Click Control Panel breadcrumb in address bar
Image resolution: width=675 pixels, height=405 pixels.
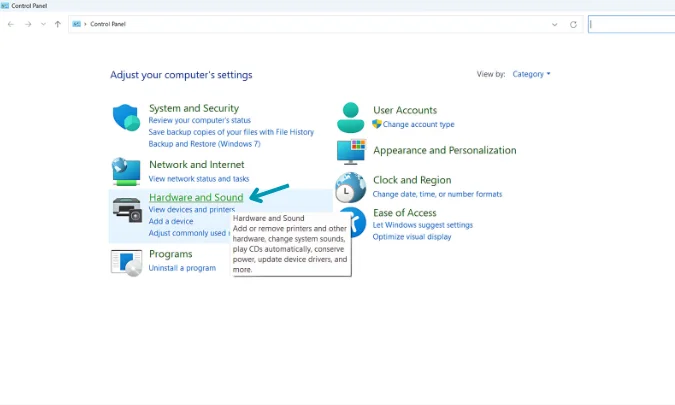click(x=108, y=24)
